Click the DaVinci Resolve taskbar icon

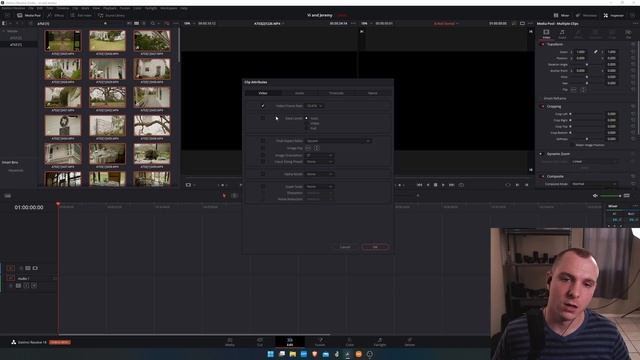pos(347,354)
